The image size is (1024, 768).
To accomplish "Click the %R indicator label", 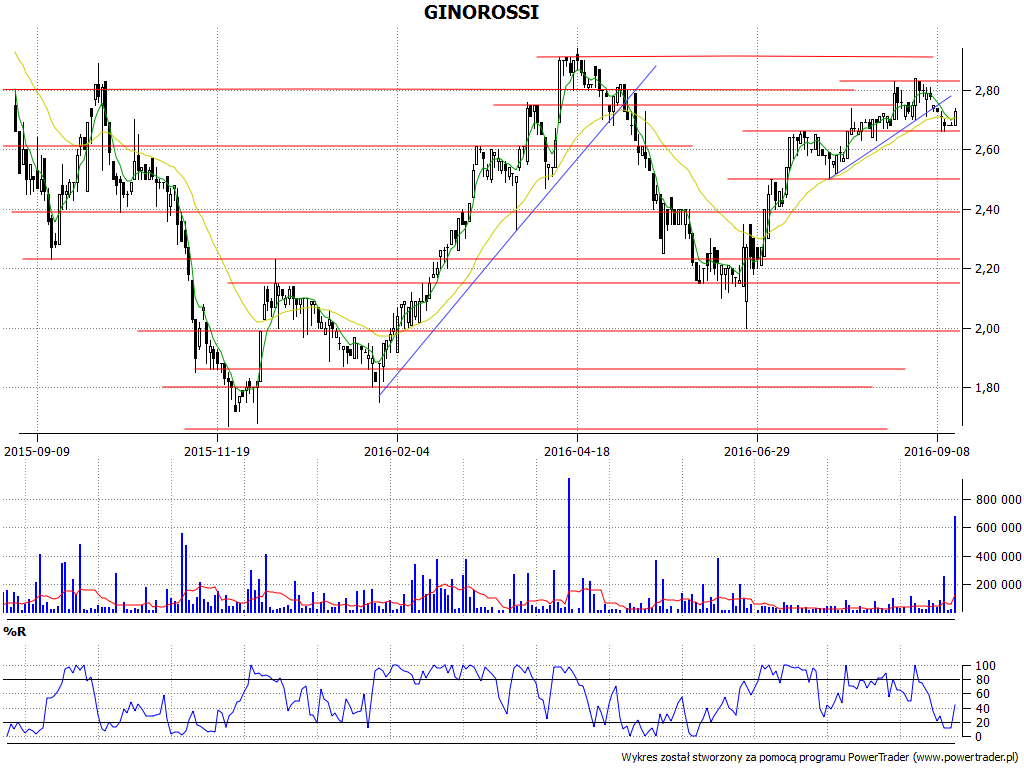I will pyautogui.click(x=14, y=632).
